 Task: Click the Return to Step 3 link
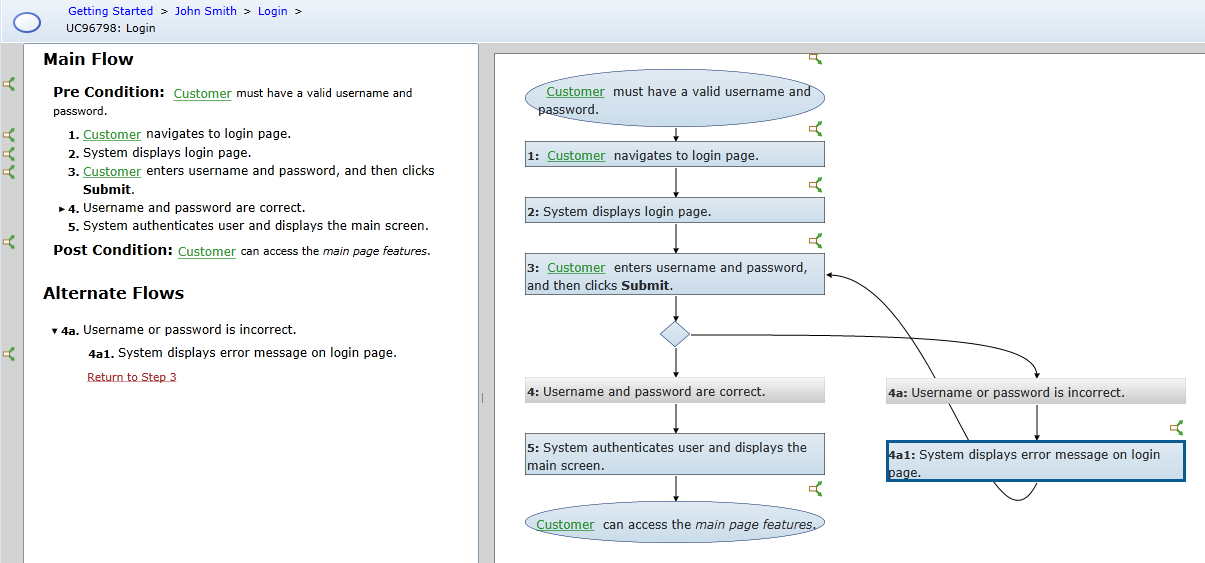coord(131,377)
